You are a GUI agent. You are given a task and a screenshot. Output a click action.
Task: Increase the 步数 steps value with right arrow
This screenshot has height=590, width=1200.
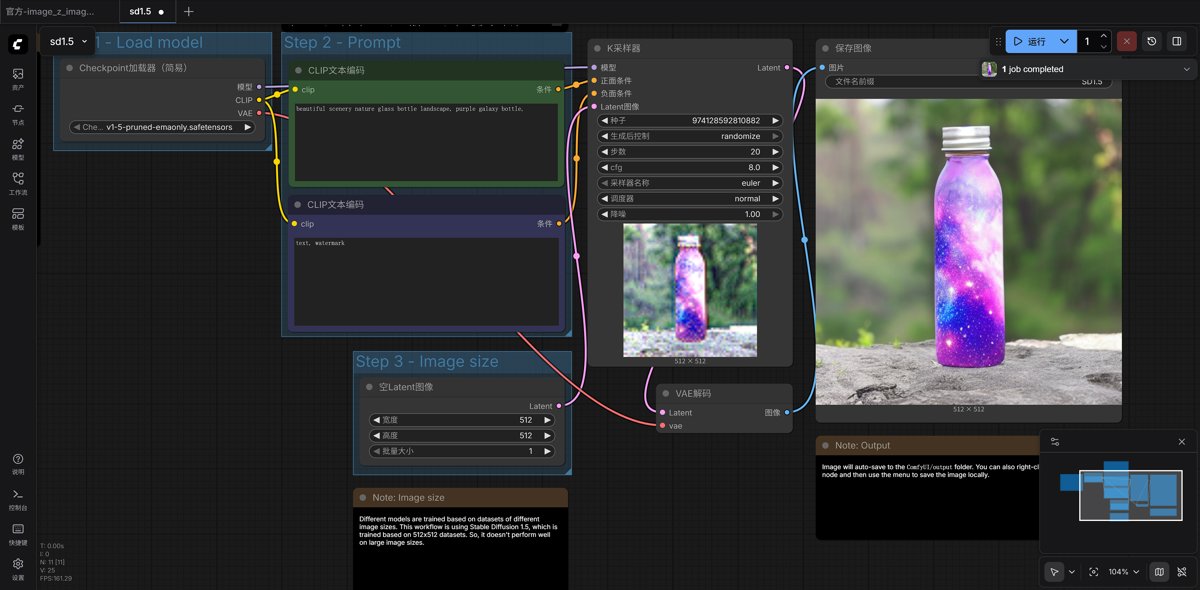coord(775,152)
